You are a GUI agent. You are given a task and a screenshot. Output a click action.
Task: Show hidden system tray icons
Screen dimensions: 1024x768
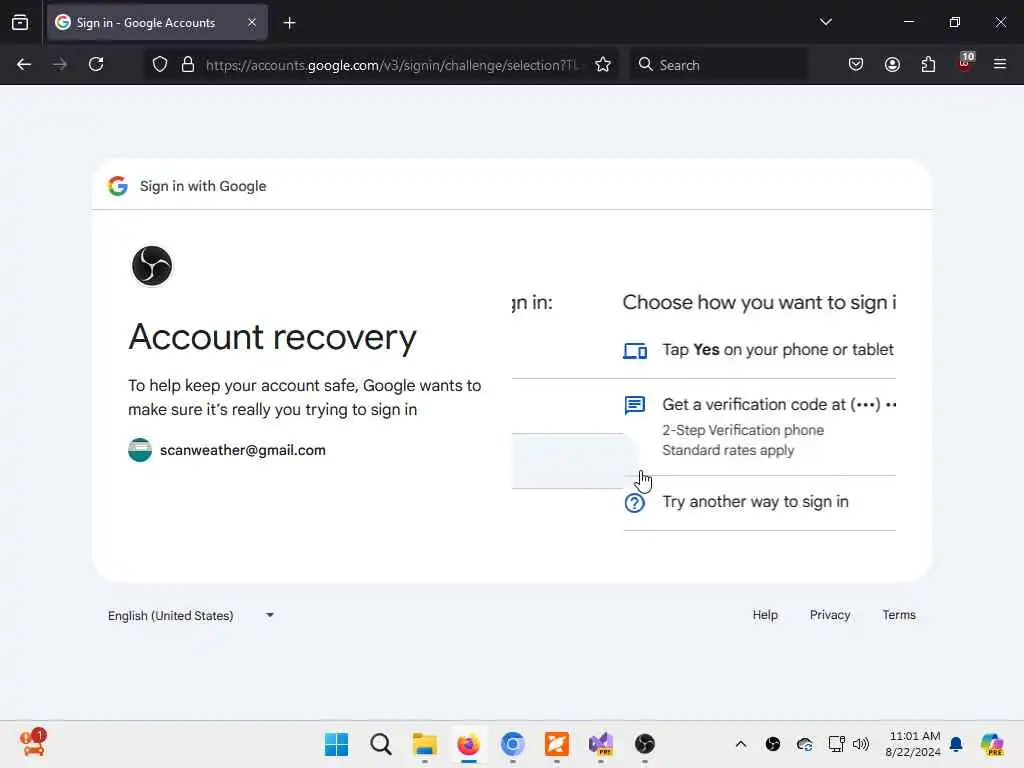coord(741,744)
